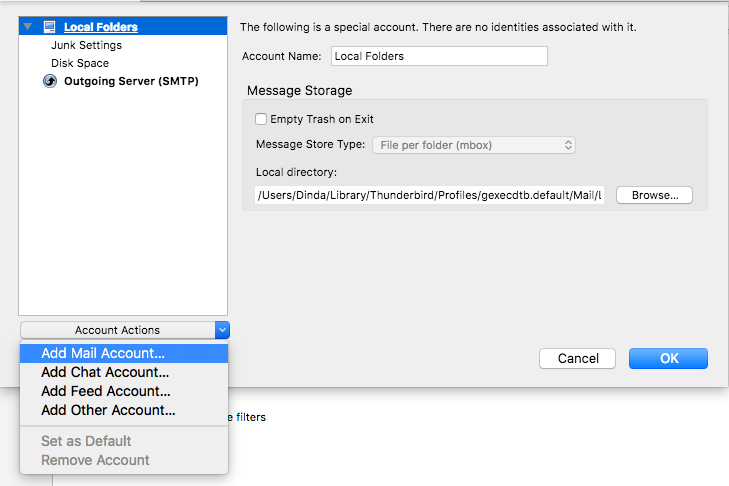Open Junk Settings in the sidebar
729x486 pixels.
point(86,45)
